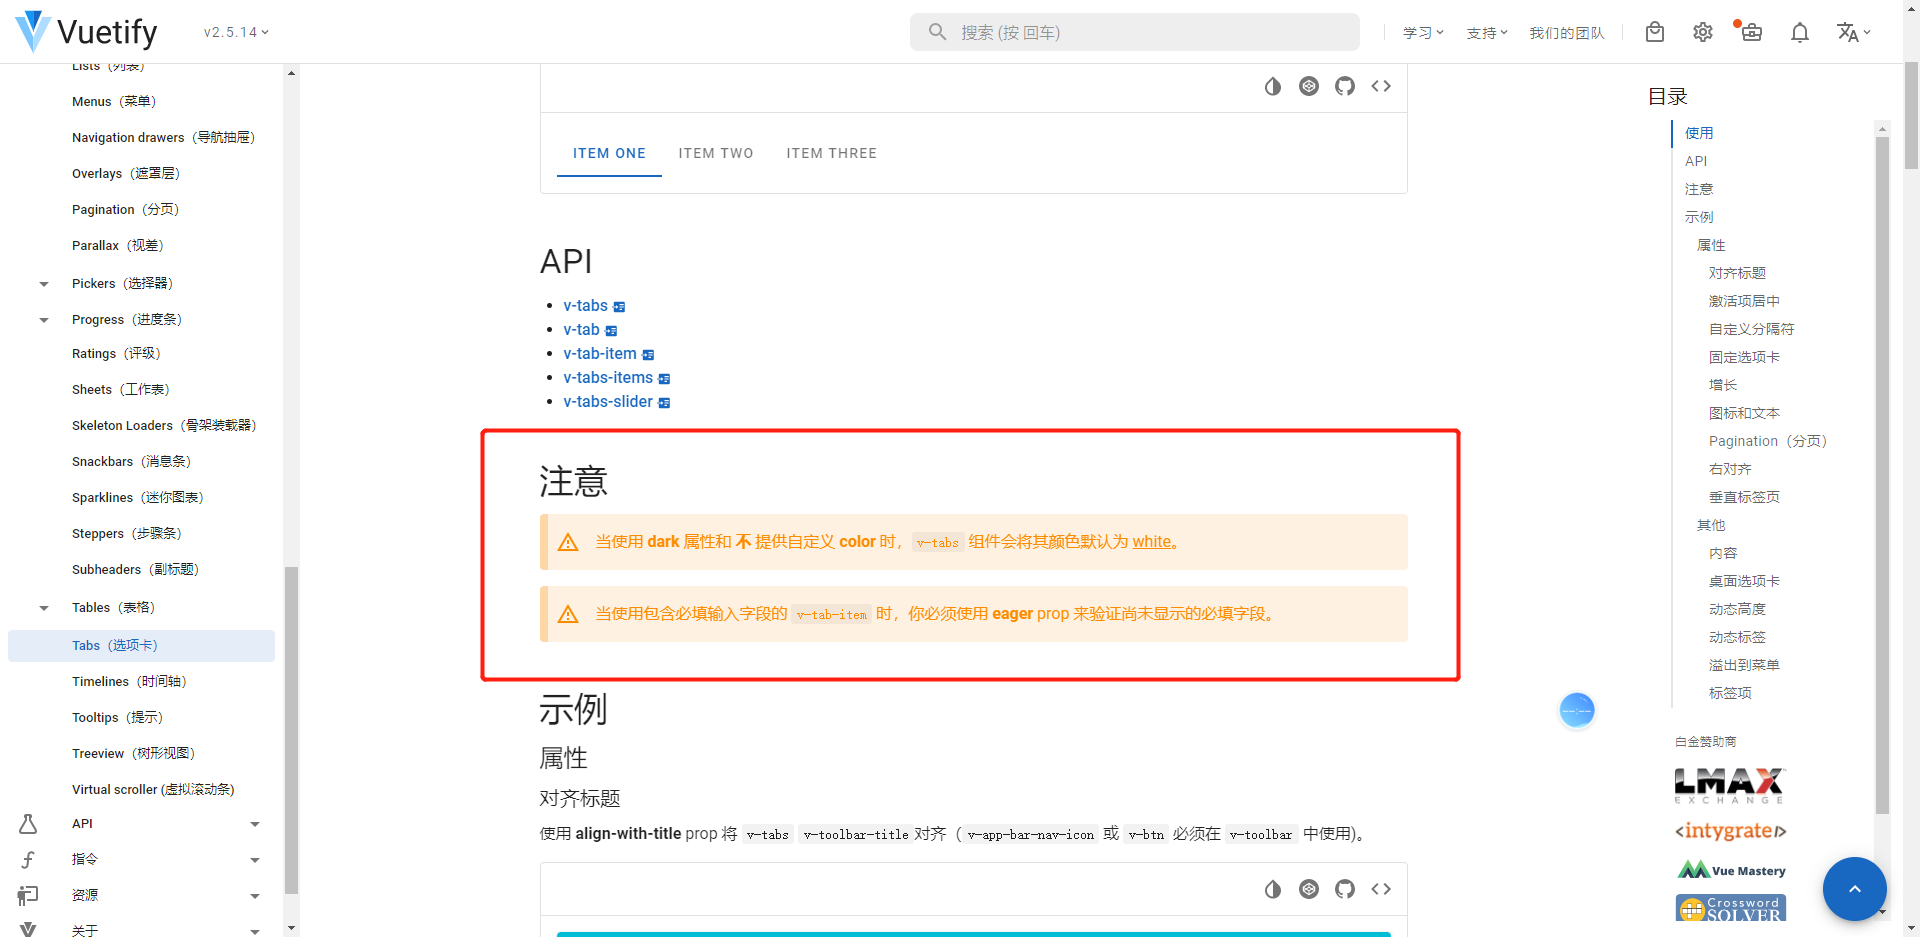
Task: Open the v2.5.14 version selector
Action: (234, 31)
